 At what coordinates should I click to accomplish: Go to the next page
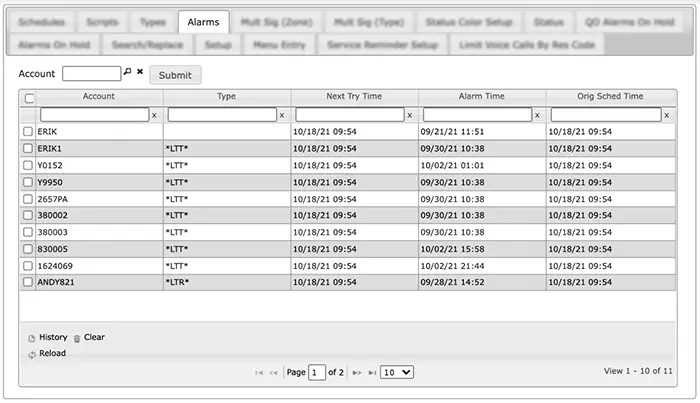pyautogui.click(x=357, y=373)
